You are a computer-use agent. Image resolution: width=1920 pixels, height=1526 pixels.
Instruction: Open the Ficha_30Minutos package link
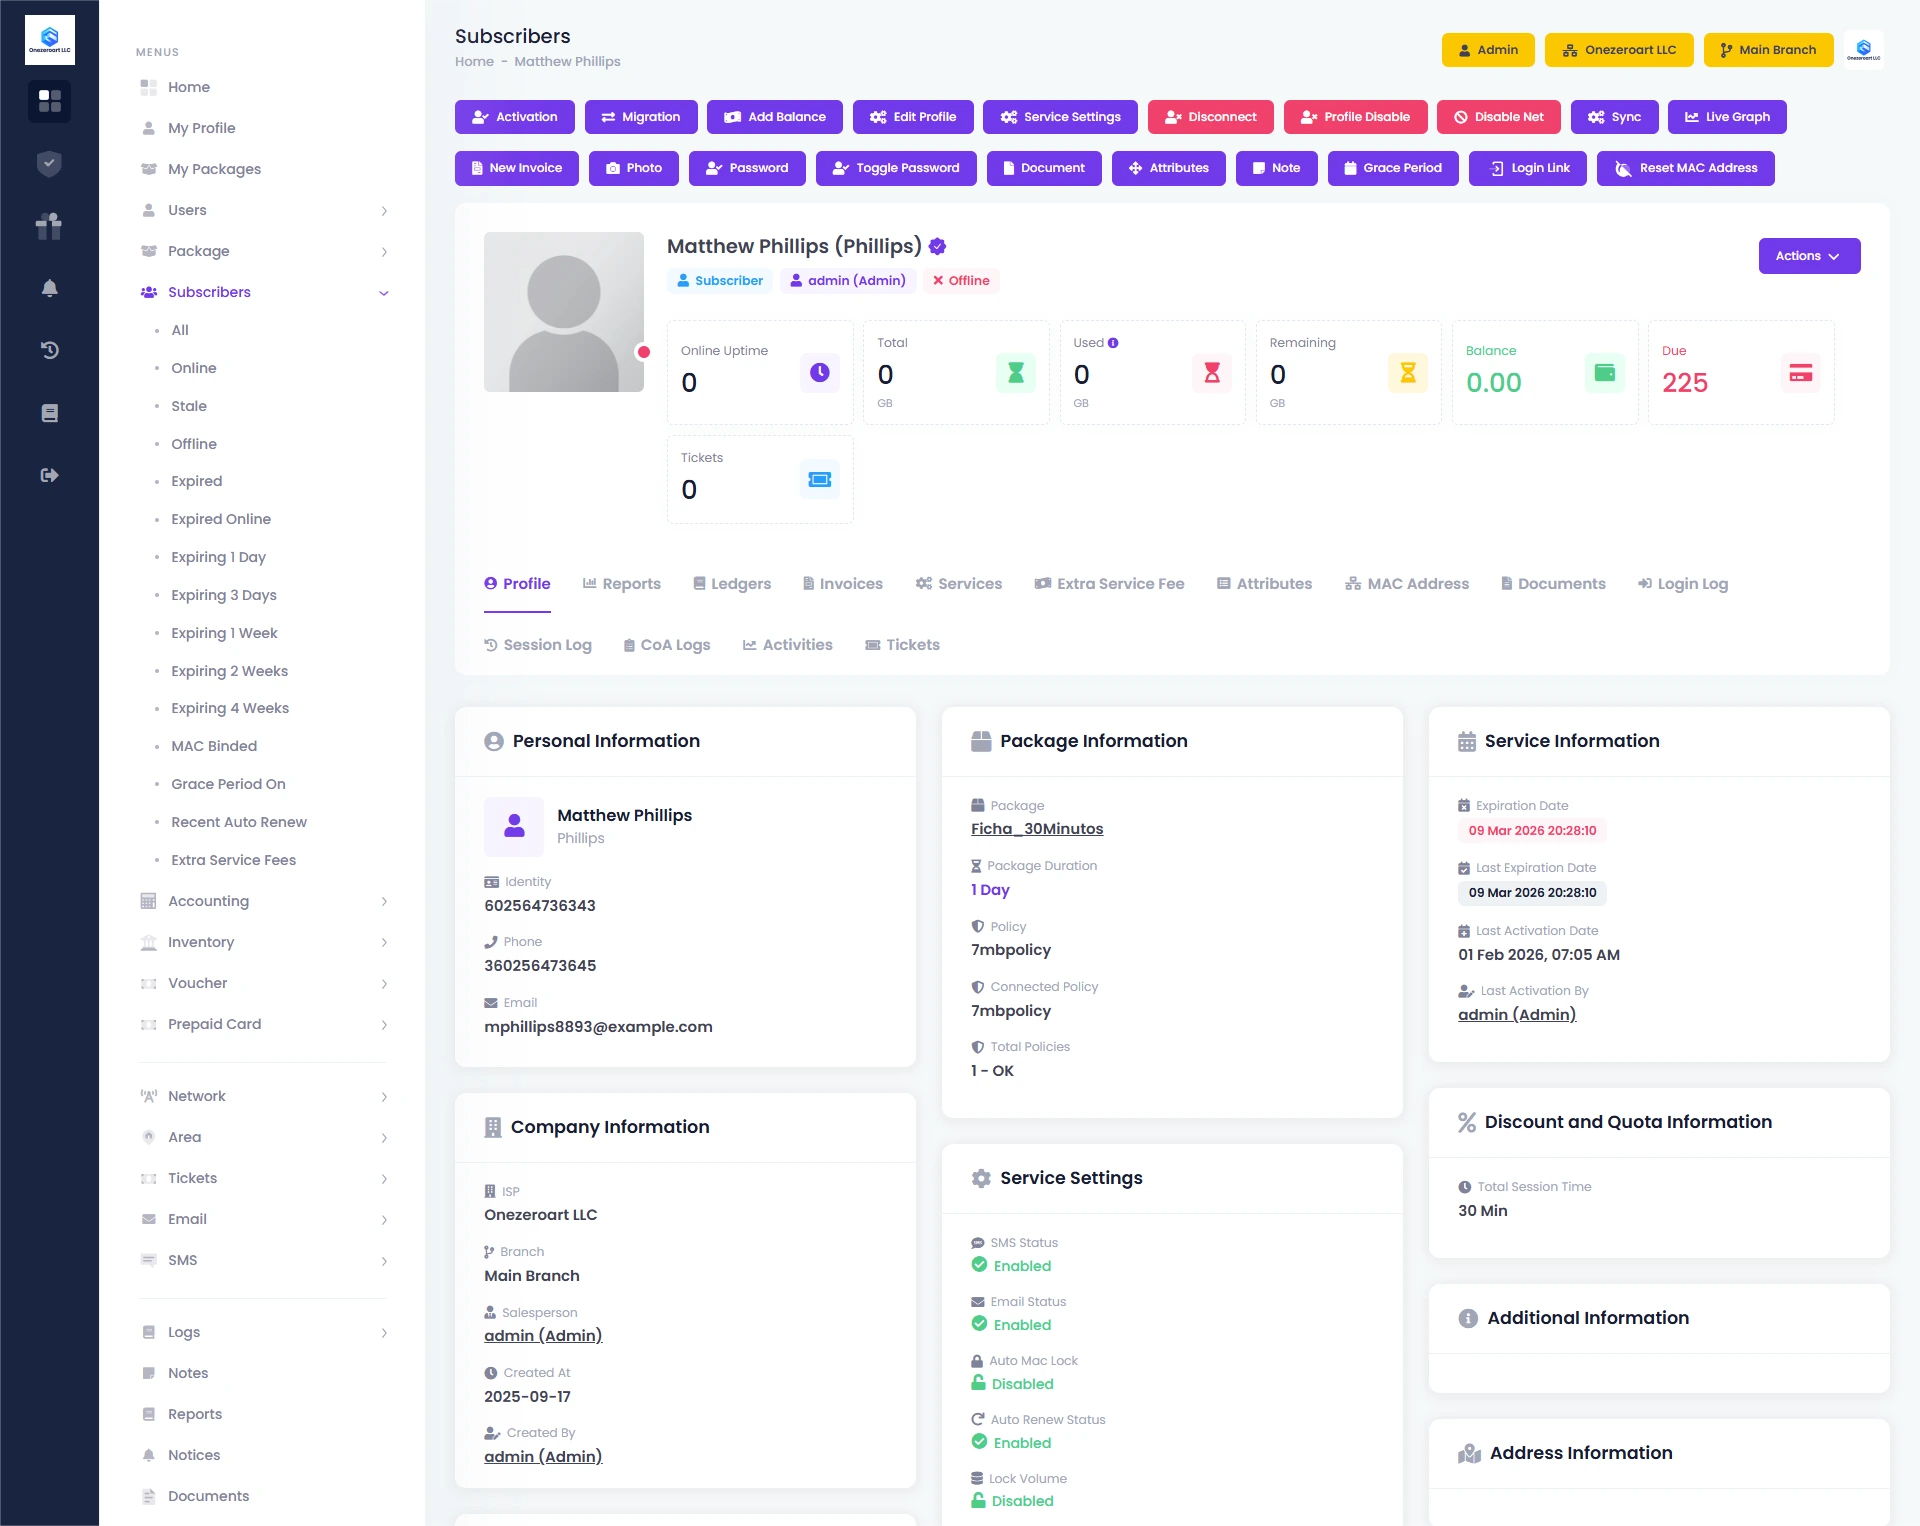(x=1036, y=829)
